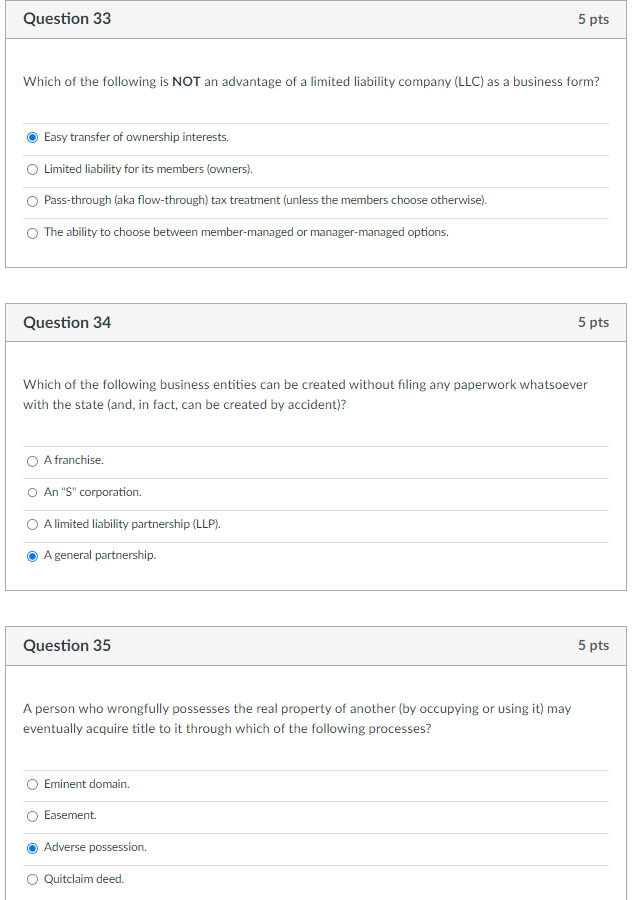Select "A limited liability partnership (LLP)" option
633x900 pixels.
(x=32, y=524)
